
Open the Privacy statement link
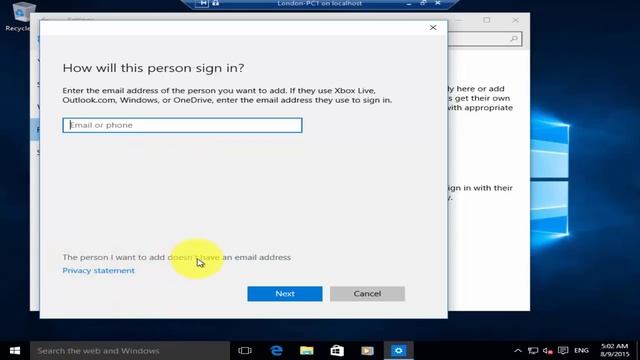coord(98,271)
